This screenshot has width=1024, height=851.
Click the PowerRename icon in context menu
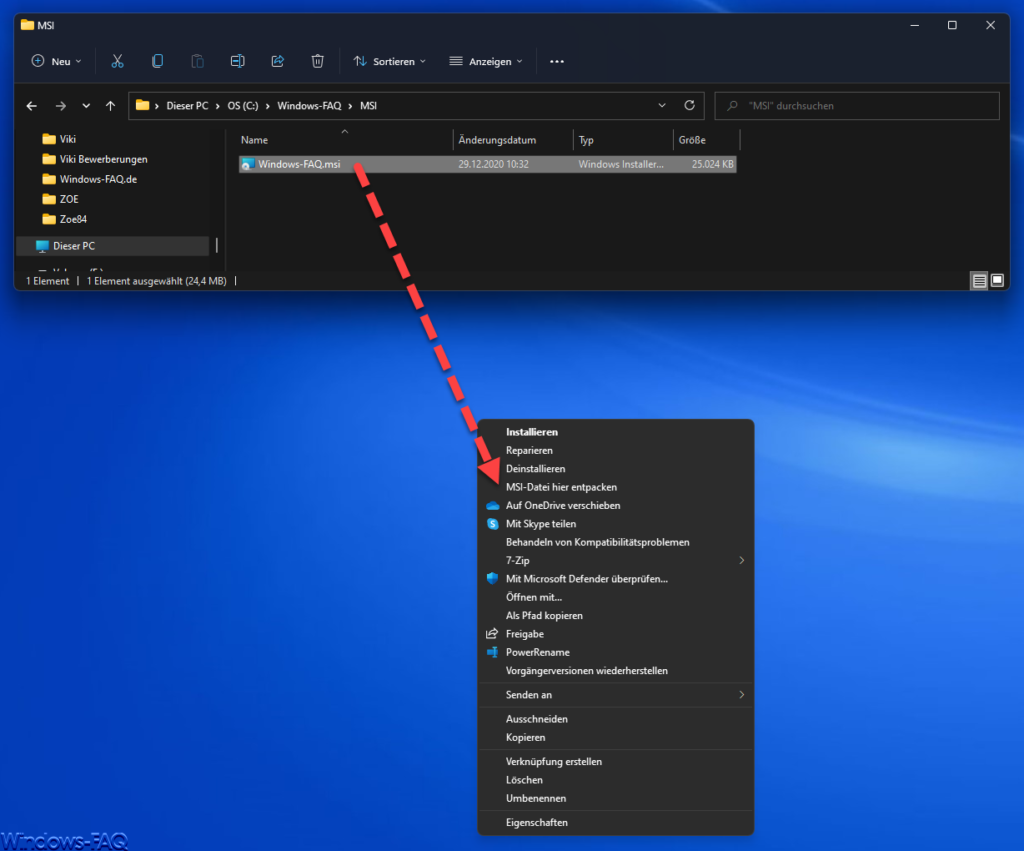[x=492, y=652]
